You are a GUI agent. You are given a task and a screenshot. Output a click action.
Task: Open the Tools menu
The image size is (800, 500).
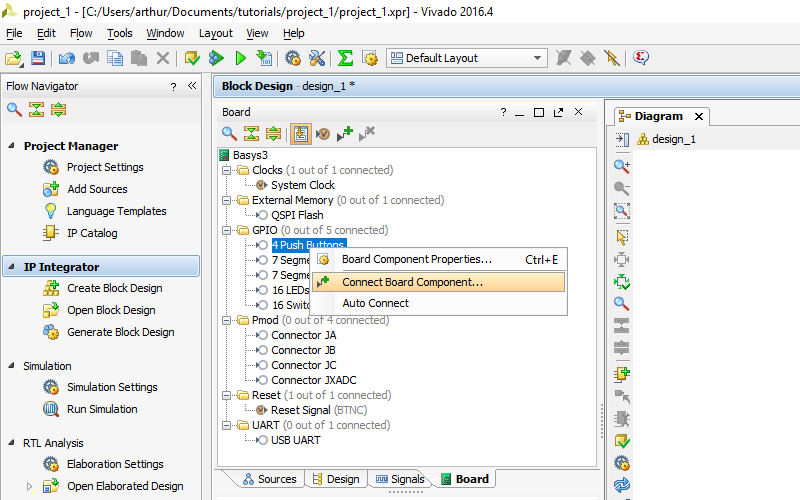[120, 33]
